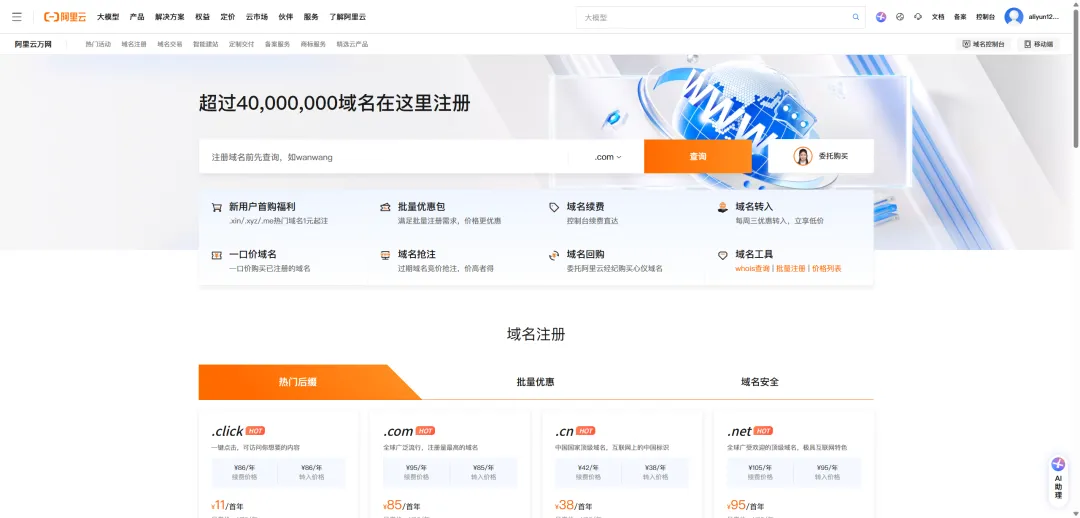1080x518 pixels.
Task: Open the 产品 top menu
Action: [137, 17]
